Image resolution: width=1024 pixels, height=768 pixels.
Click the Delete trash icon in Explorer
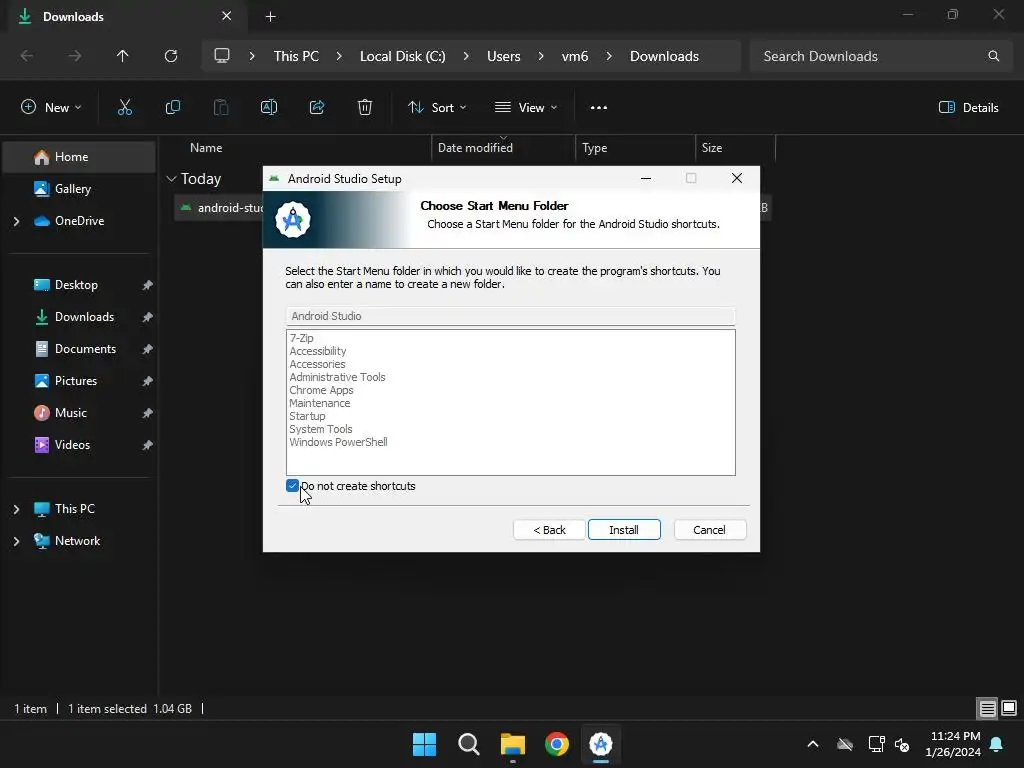(365, 108)
